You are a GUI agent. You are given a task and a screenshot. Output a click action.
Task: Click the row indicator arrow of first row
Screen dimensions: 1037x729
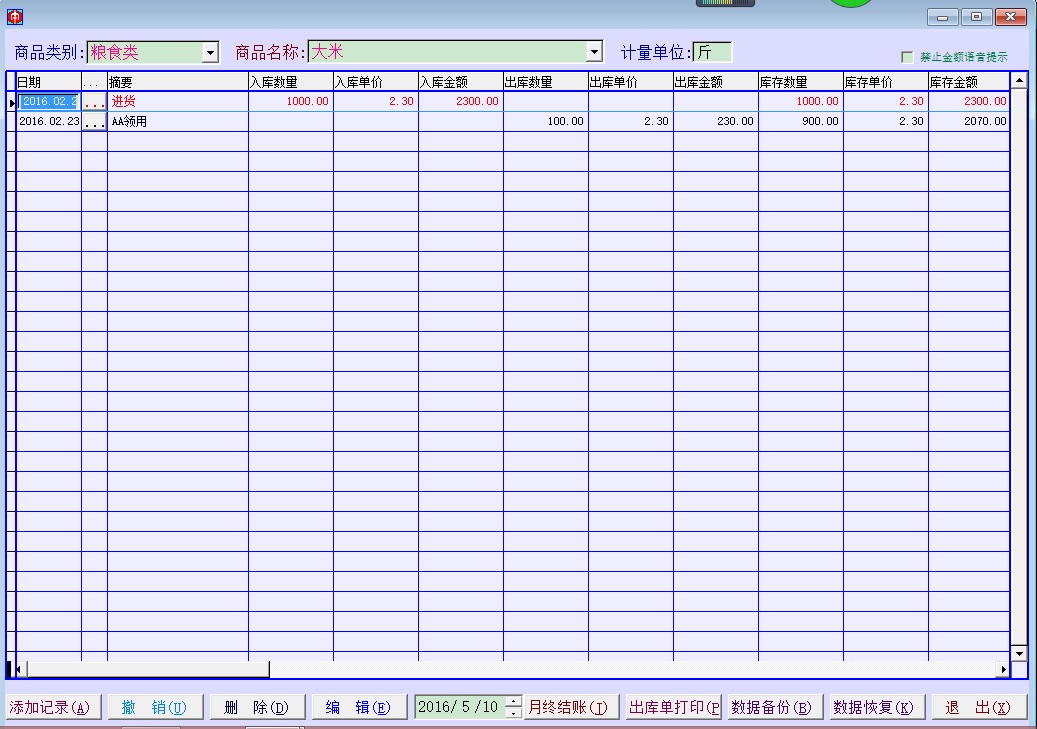[x=11, y=102]
